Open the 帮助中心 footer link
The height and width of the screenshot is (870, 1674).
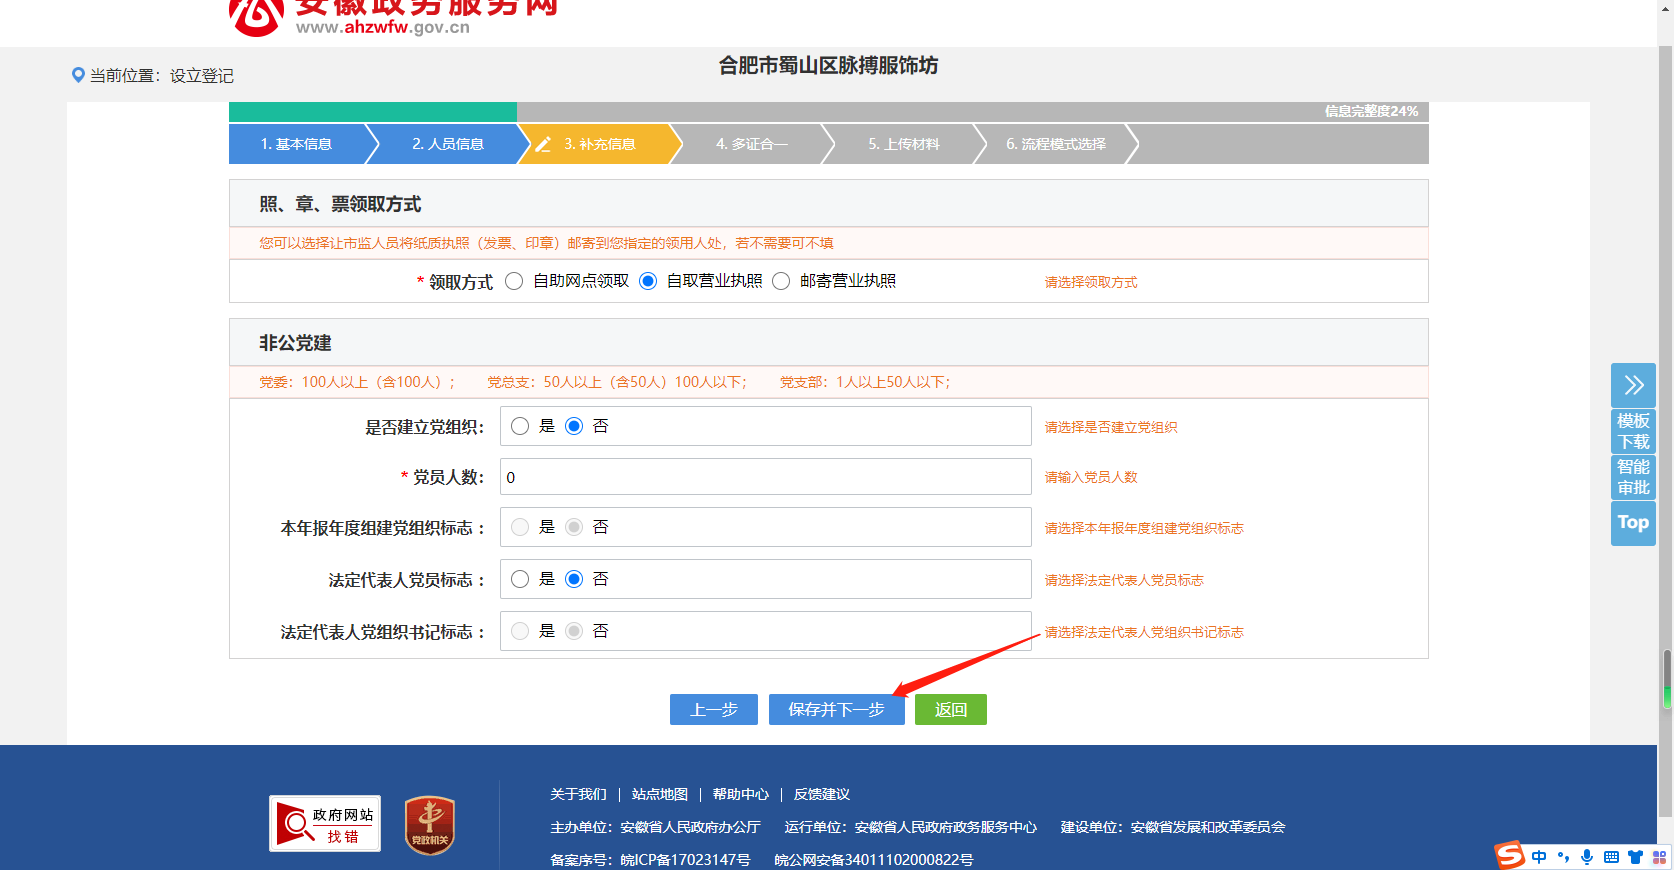pos(741,794)
